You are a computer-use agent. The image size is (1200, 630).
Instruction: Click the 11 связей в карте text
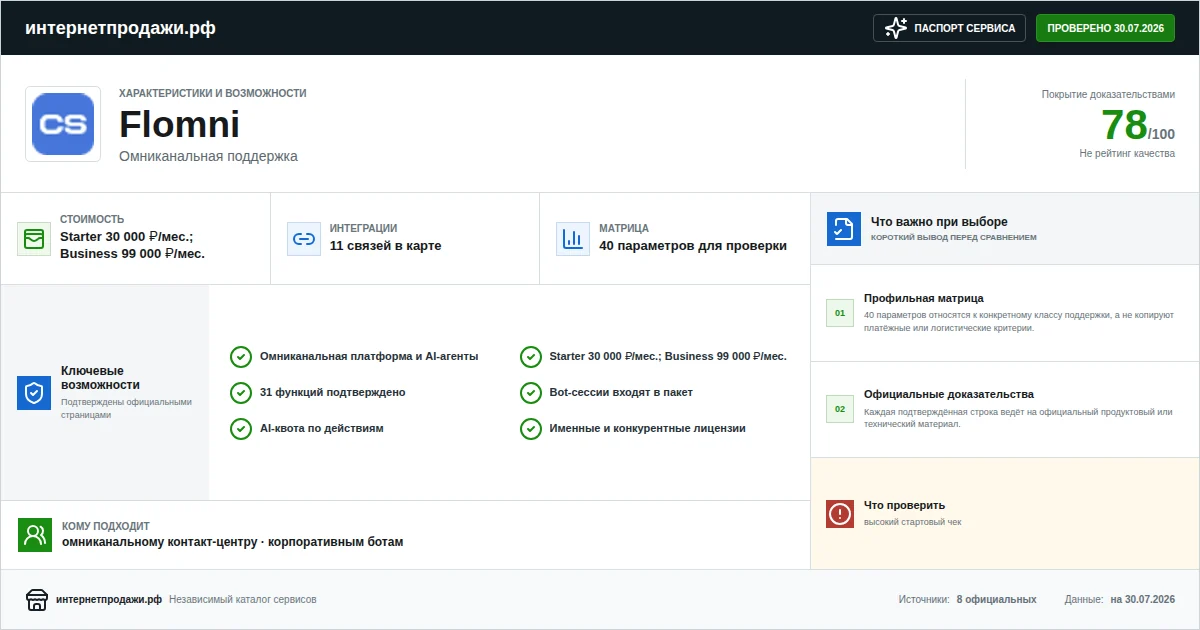pos(385,246)
